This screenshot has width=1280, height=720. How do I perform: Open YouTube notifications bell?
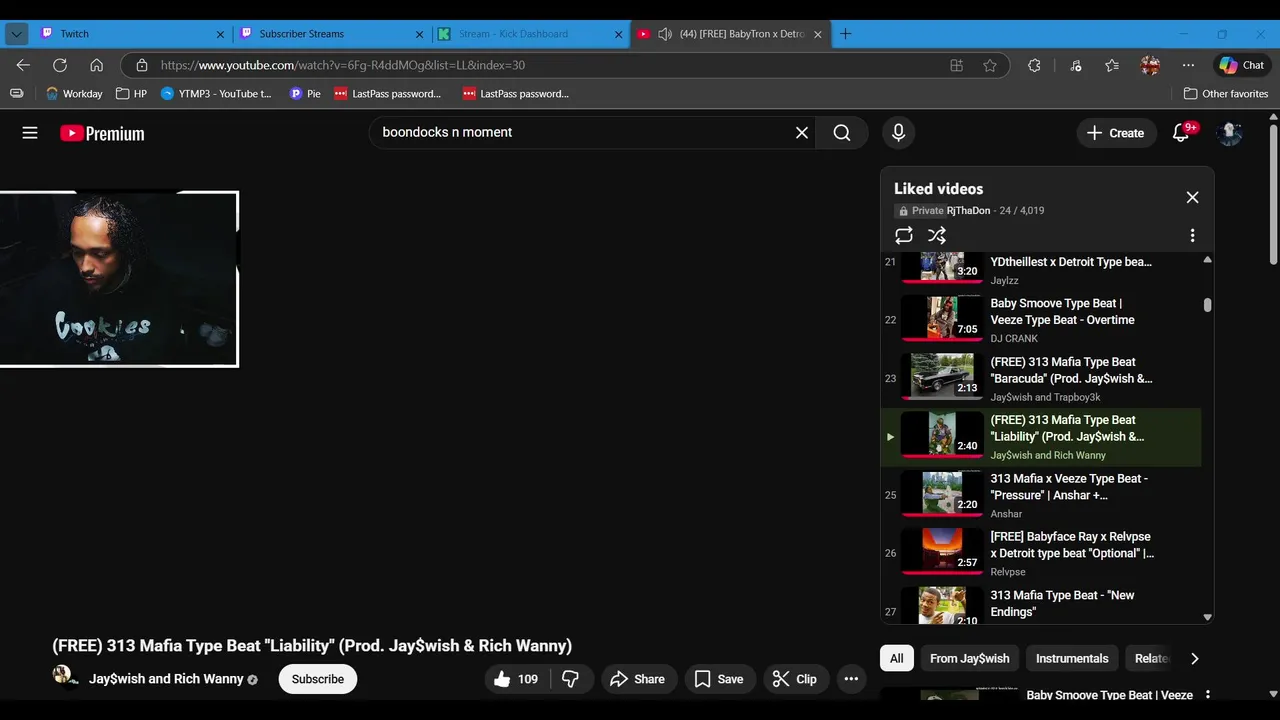click(1181, 133)
